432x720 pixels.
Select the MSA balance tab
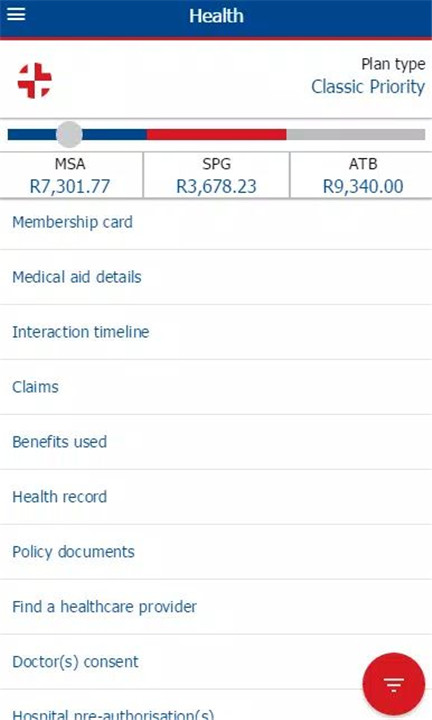(x=70, y=175)
